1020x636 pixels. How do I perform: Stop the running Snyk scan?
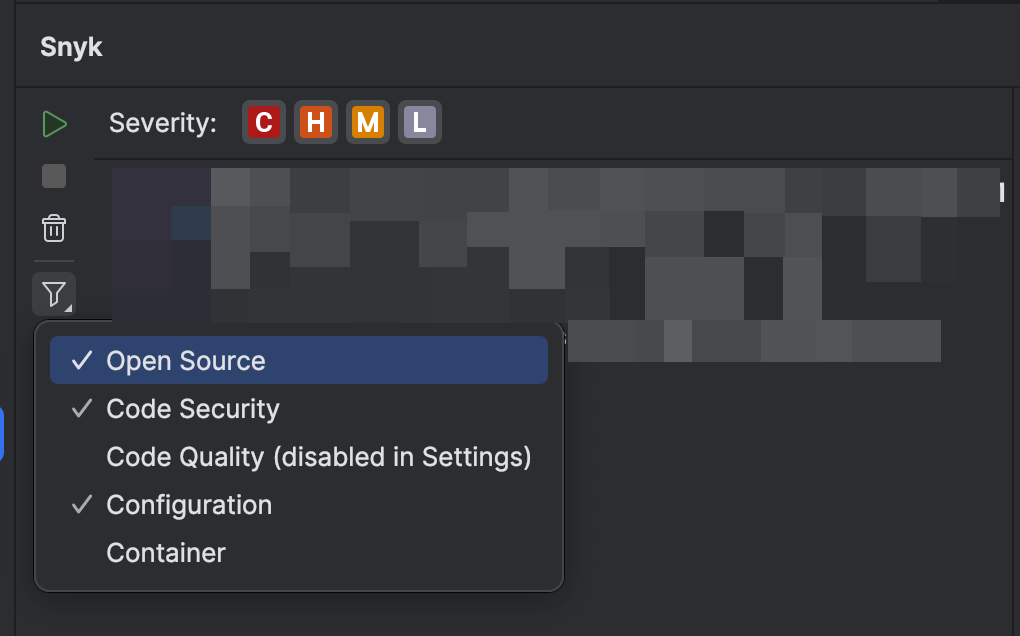pyautogui.click(x=54, y=177)
